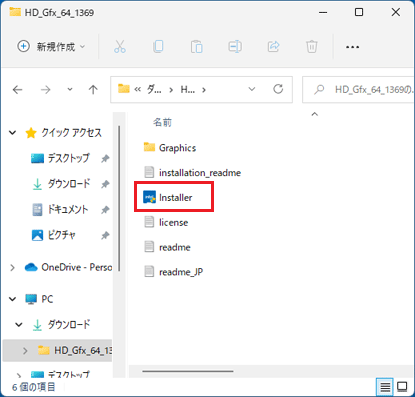Collapse the クイック アクセス tree node
The height and width of the screenshot is (397, 415).
13,133
